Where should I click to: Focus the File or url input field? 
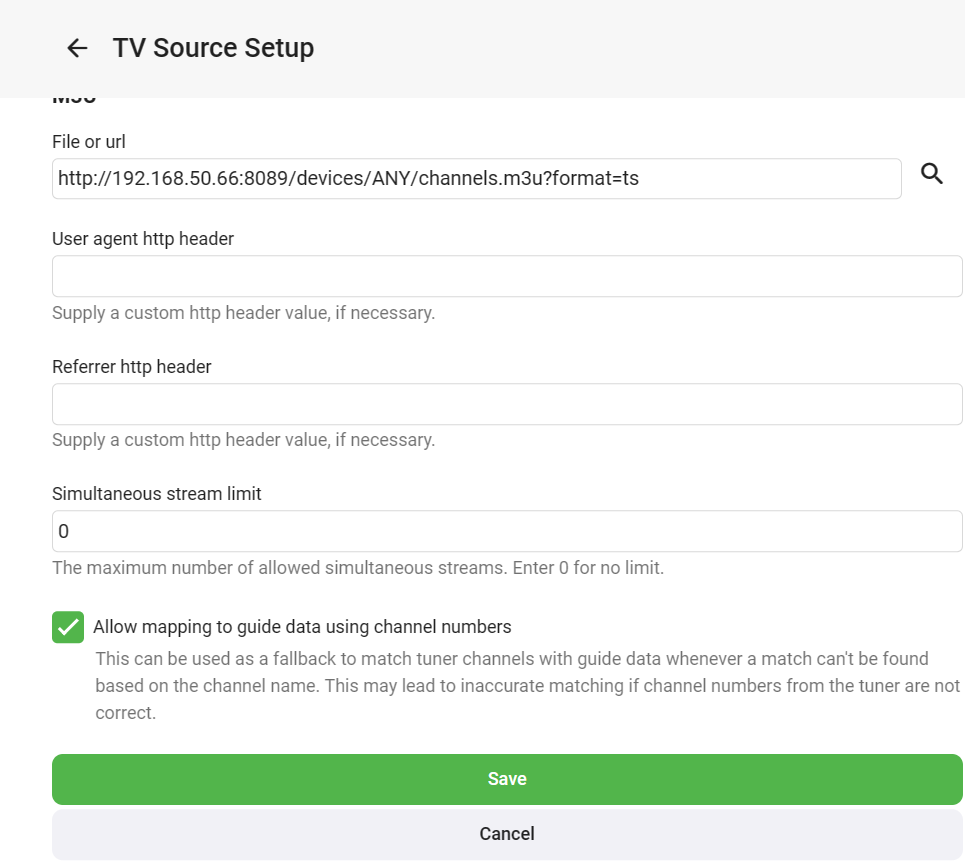coord(476,179)
